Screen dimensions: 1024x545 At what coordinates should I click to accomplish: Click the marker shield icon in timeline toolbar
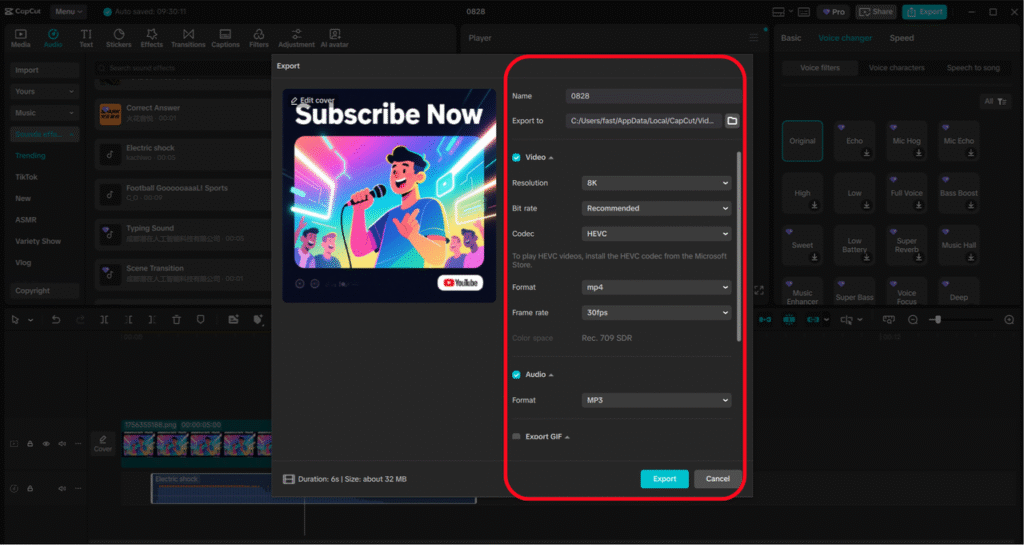[x=200, y=320]
